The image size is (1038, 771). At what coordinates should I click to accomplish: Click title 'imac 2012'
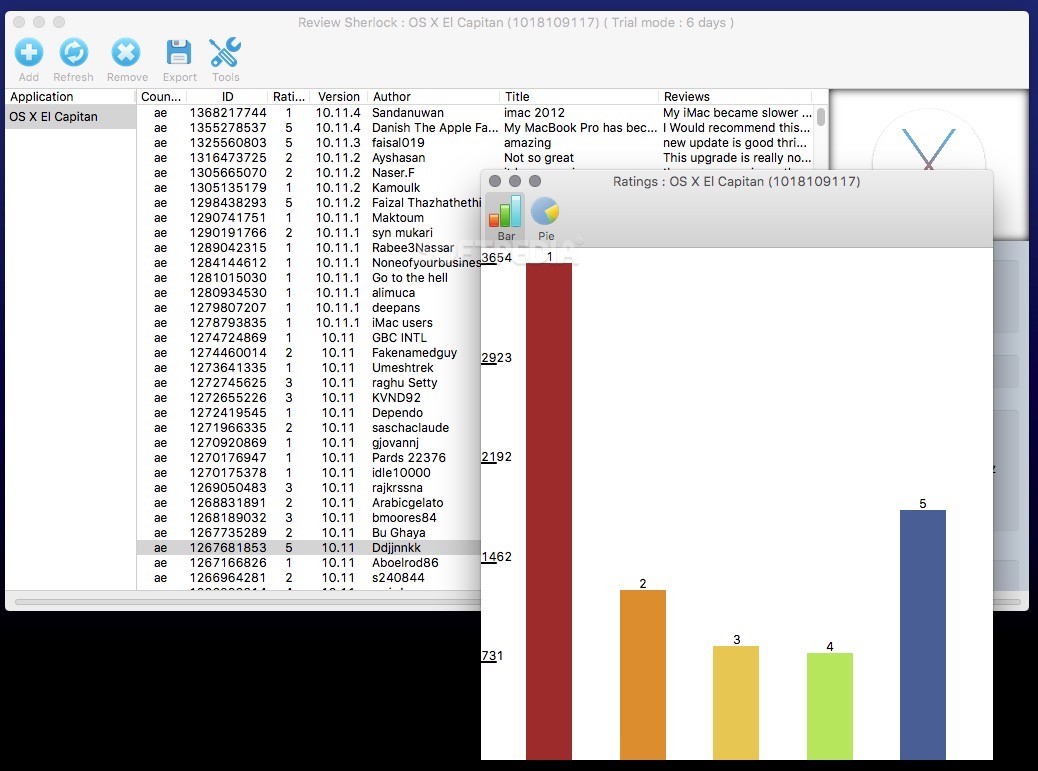tap(534, 113)
